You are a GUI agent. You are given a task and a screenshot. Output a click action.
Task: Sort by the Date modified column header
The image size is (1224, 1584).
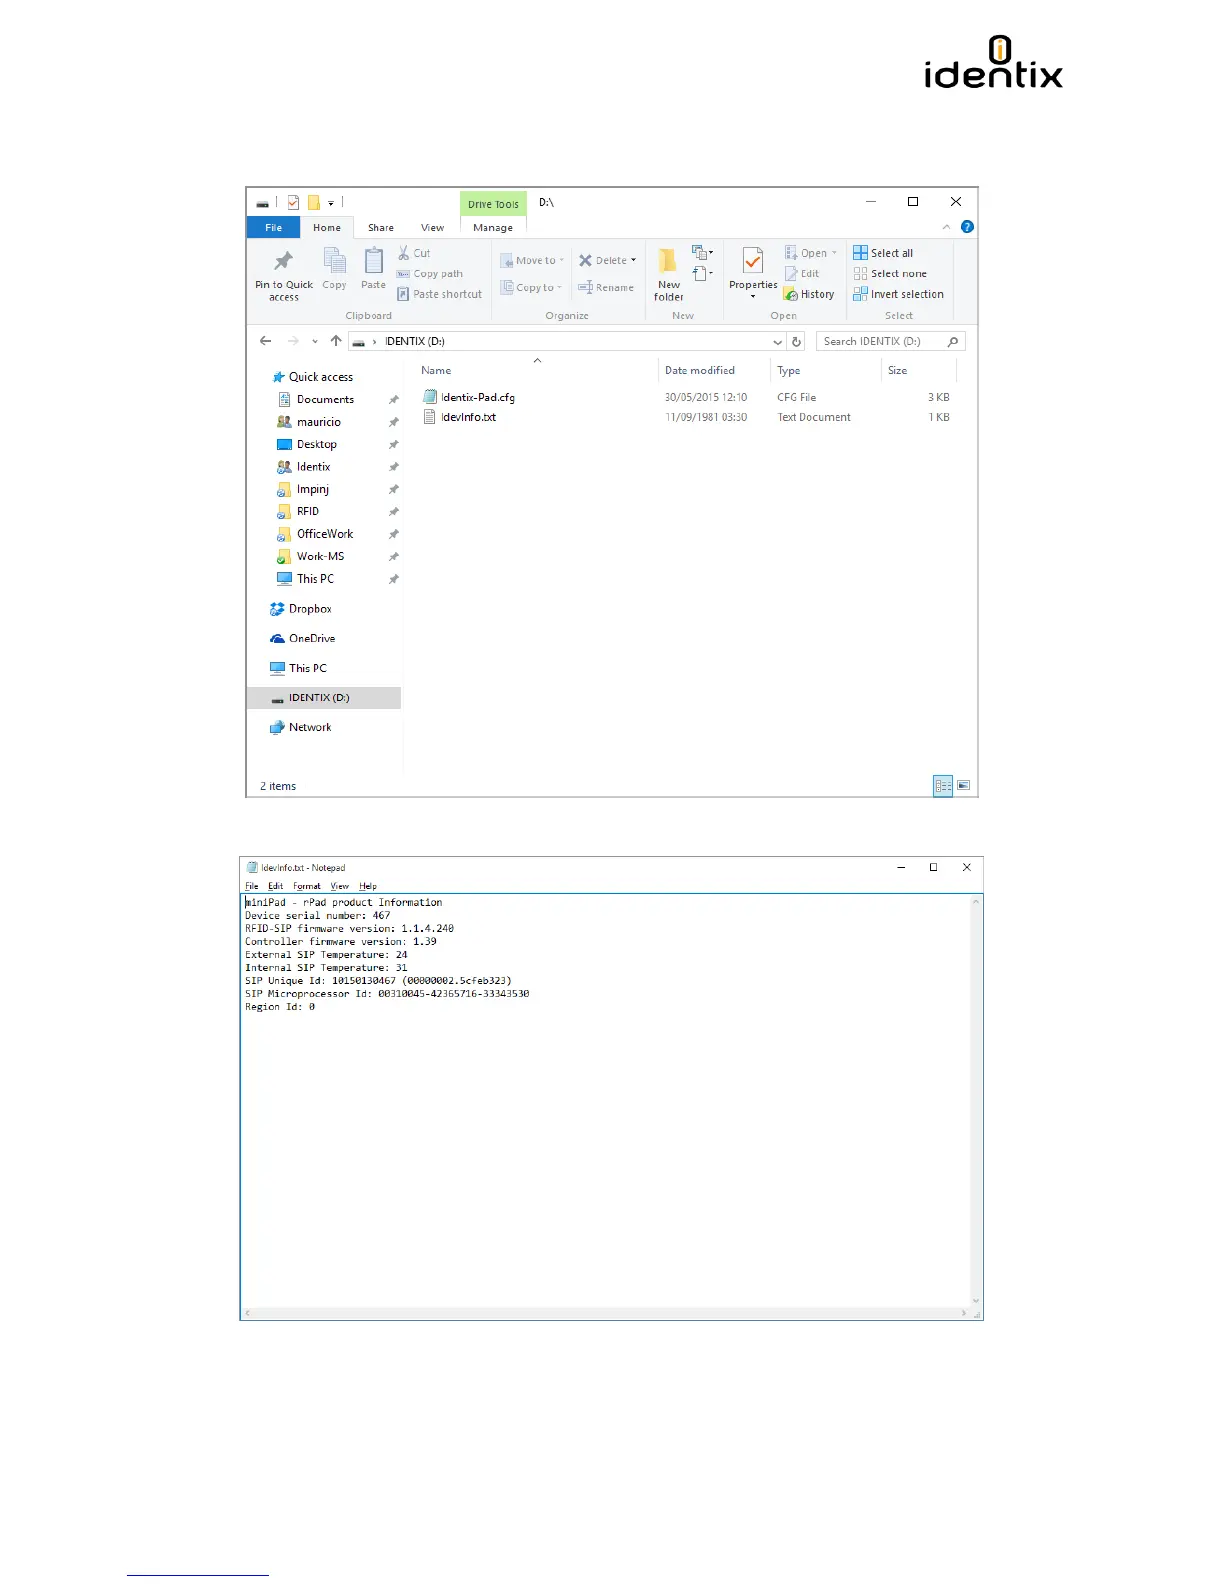pos(714,370)
